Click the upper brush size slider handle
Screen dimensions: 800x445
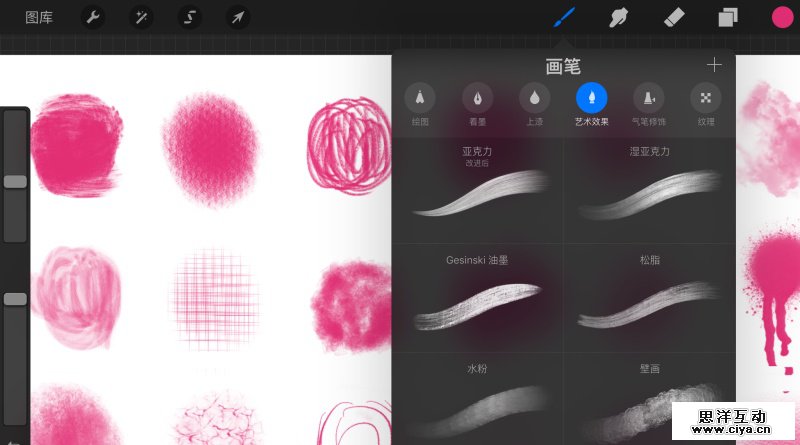[15, 181]
